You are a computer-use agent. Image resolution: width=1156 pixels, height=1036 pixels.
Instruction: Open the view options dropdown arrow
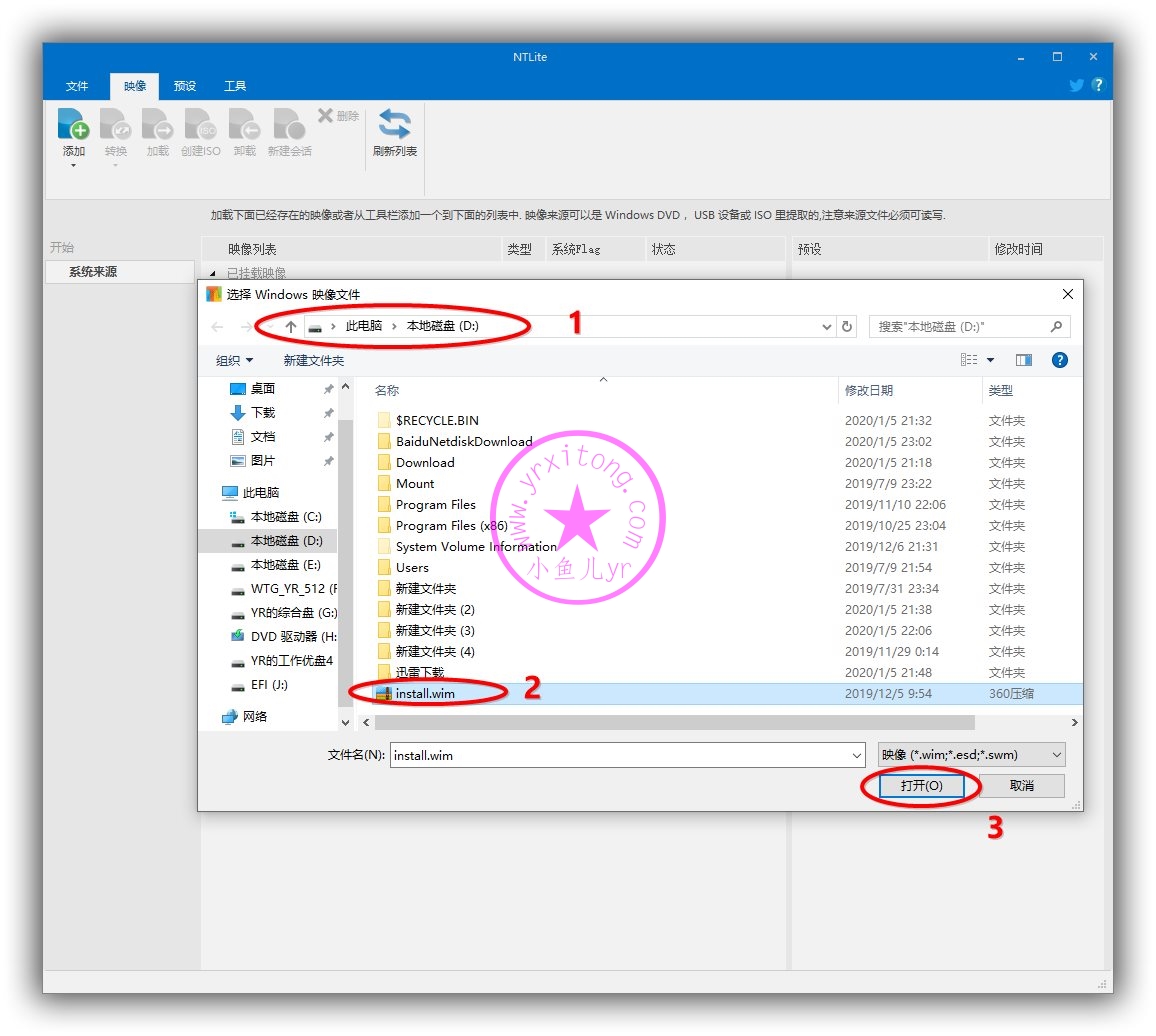point(990,360)
